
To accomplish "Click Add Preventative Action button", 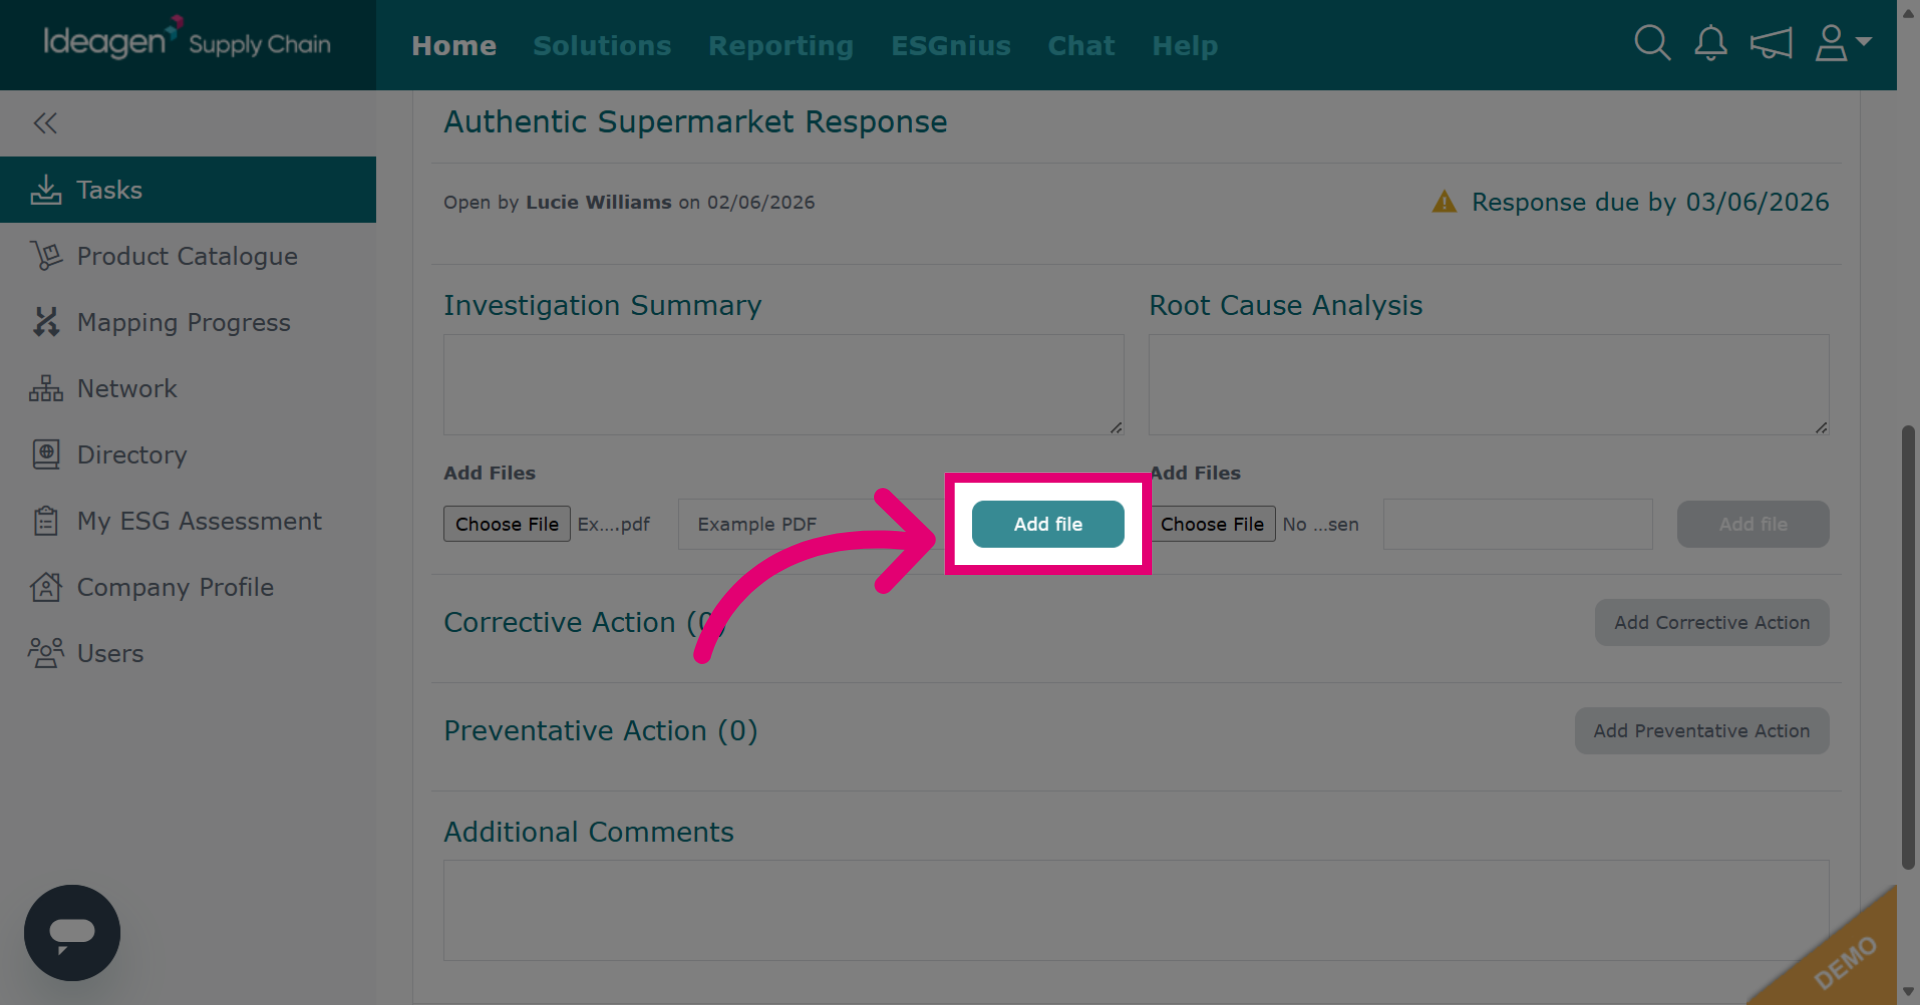I will point(1702,731).
